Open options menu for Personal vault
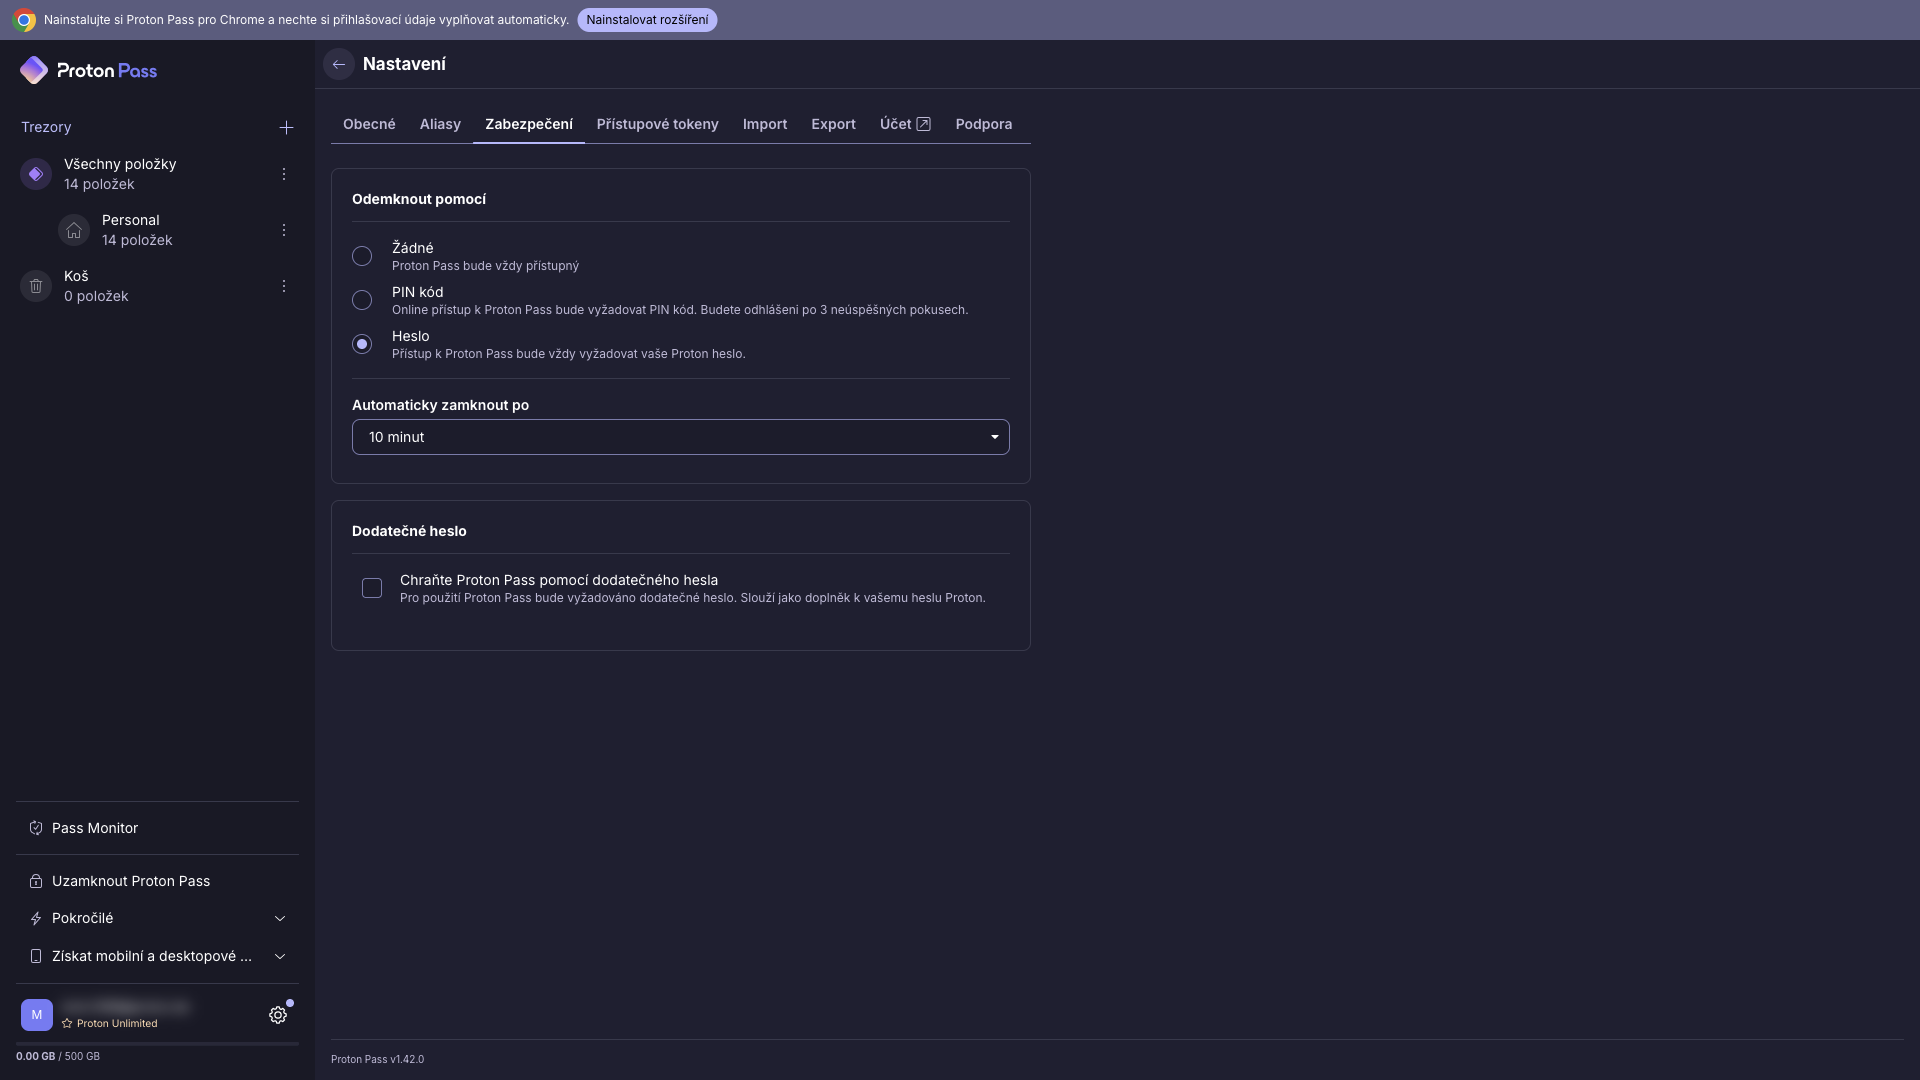This screenshot has height=1080, width=1920. pyautogui.click(x=284, y=230)
